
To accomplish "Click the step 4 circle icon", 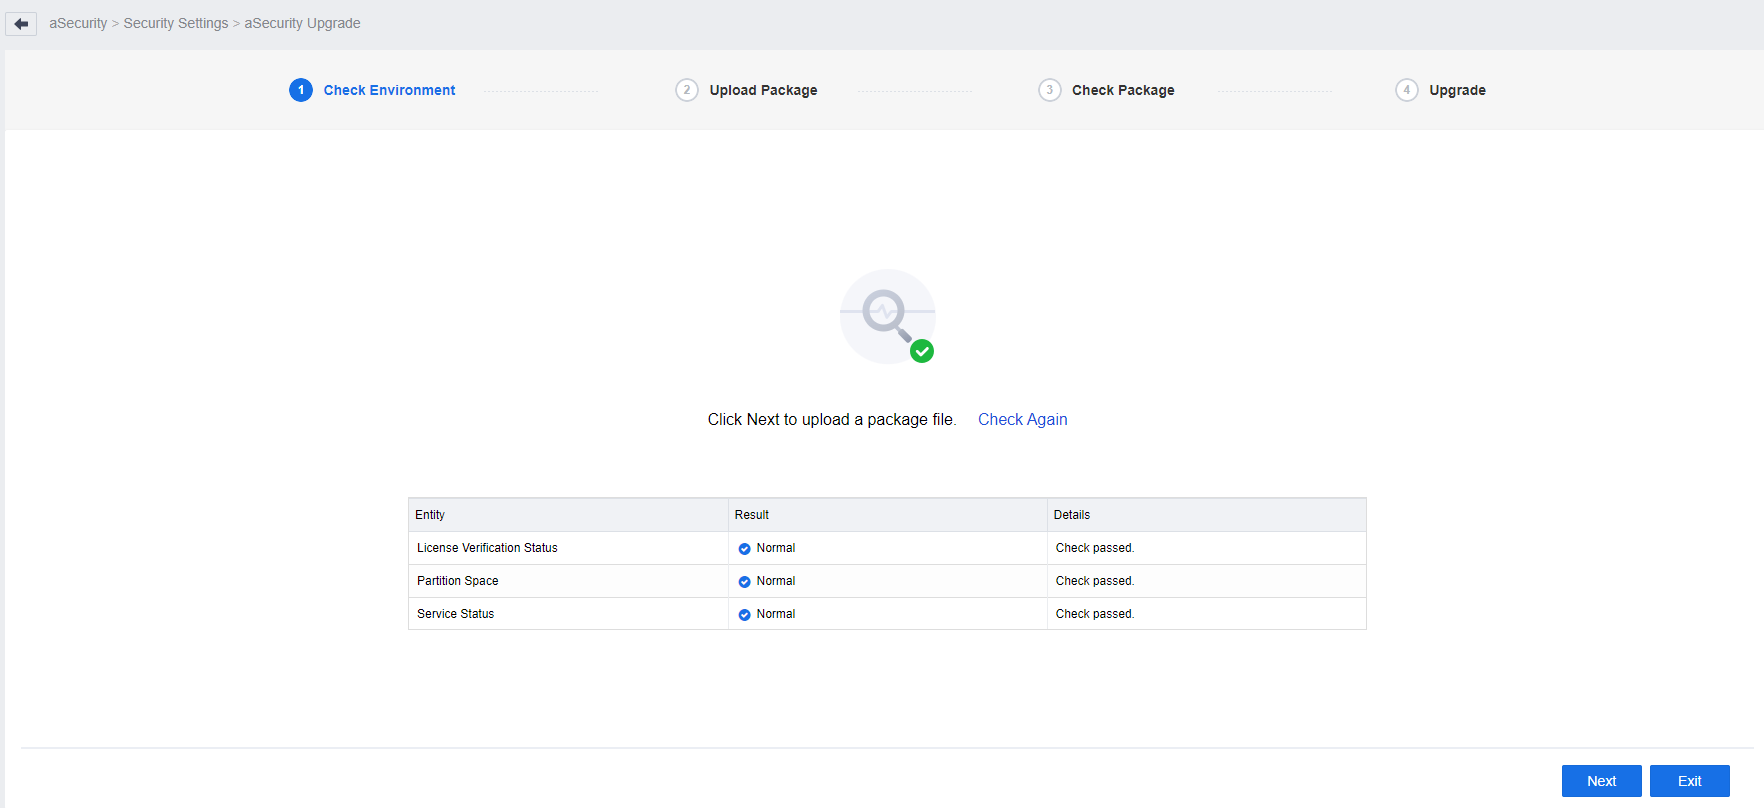I will (1406, 90).
